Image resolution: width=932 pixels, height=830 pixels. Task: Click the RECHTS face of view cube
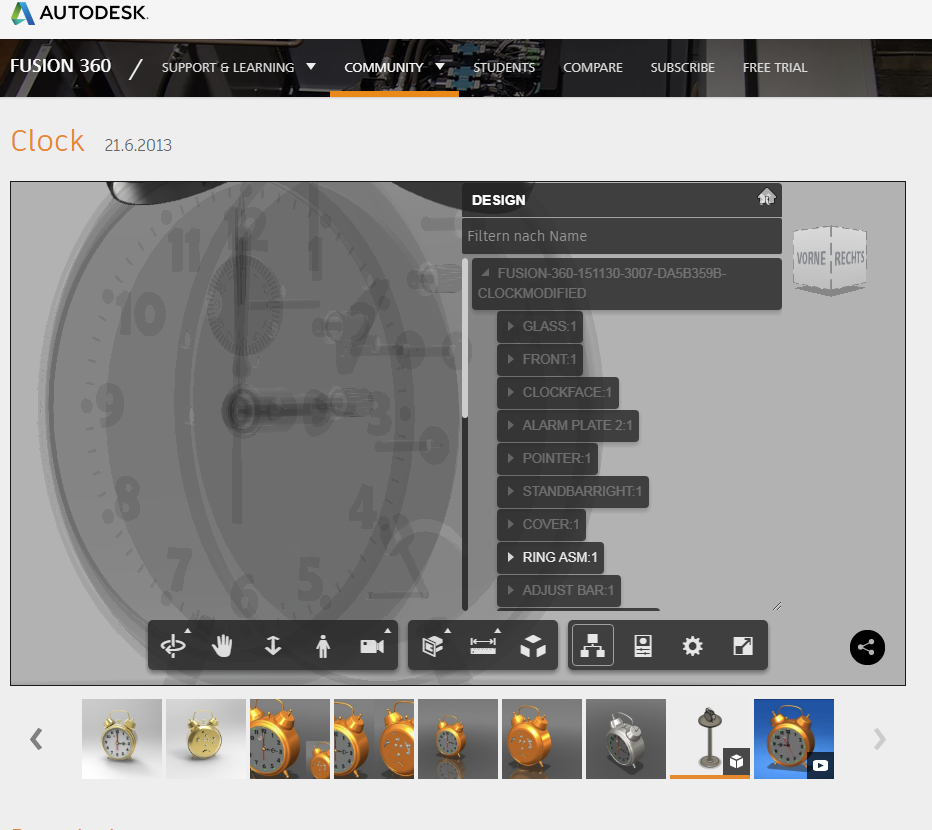pyautogui.click(x=849, y=258)
